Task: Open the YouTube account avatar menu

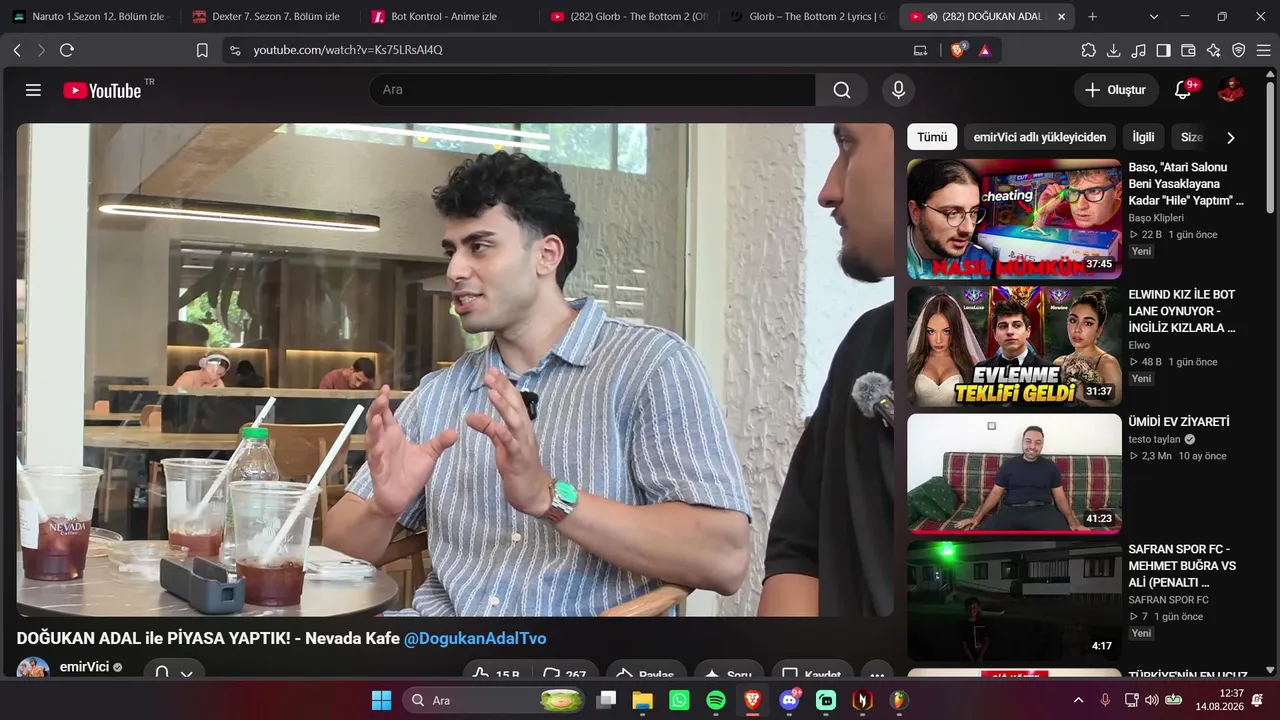Action: [x=1231, y=90]
